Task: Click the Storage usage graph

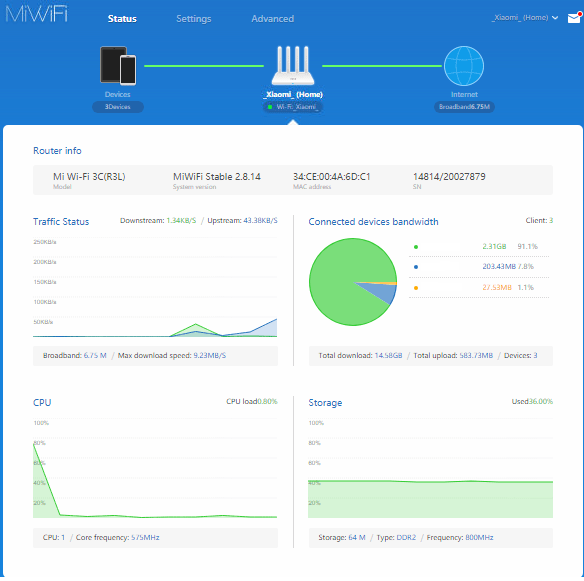Action: [431, 468]
